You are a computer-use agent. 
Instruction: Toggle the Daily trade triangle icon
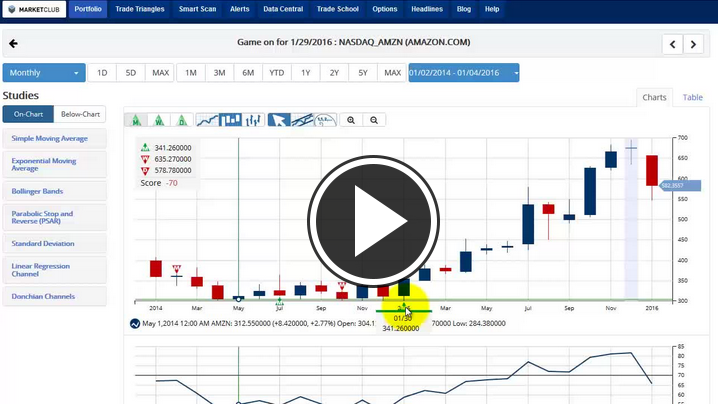tap(182, 120)
